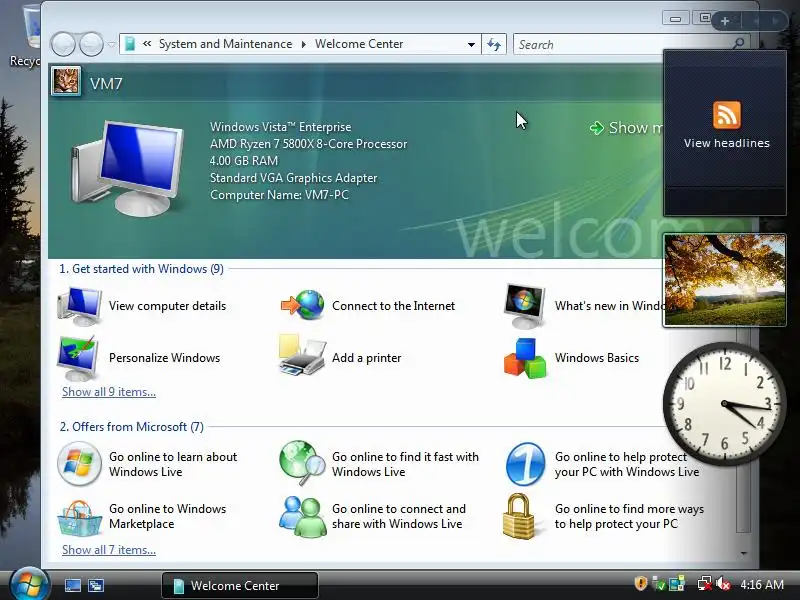Viewport: 800px width, 600px height.
Task: Open View computer details icon
Action: pyautogui.click(x=80, y=306)
